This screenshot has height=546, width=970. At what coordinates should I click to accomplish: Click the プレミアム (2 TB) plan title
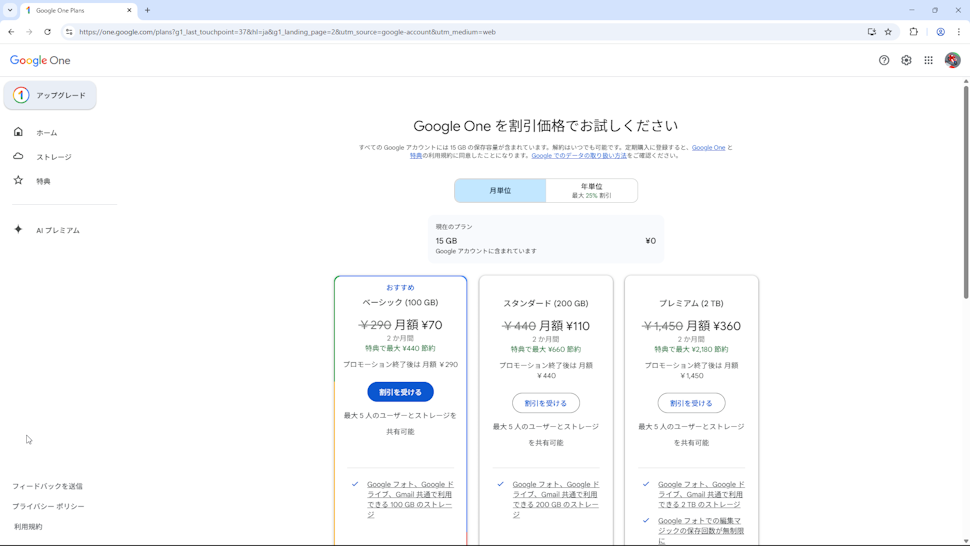tap(691, 303)
